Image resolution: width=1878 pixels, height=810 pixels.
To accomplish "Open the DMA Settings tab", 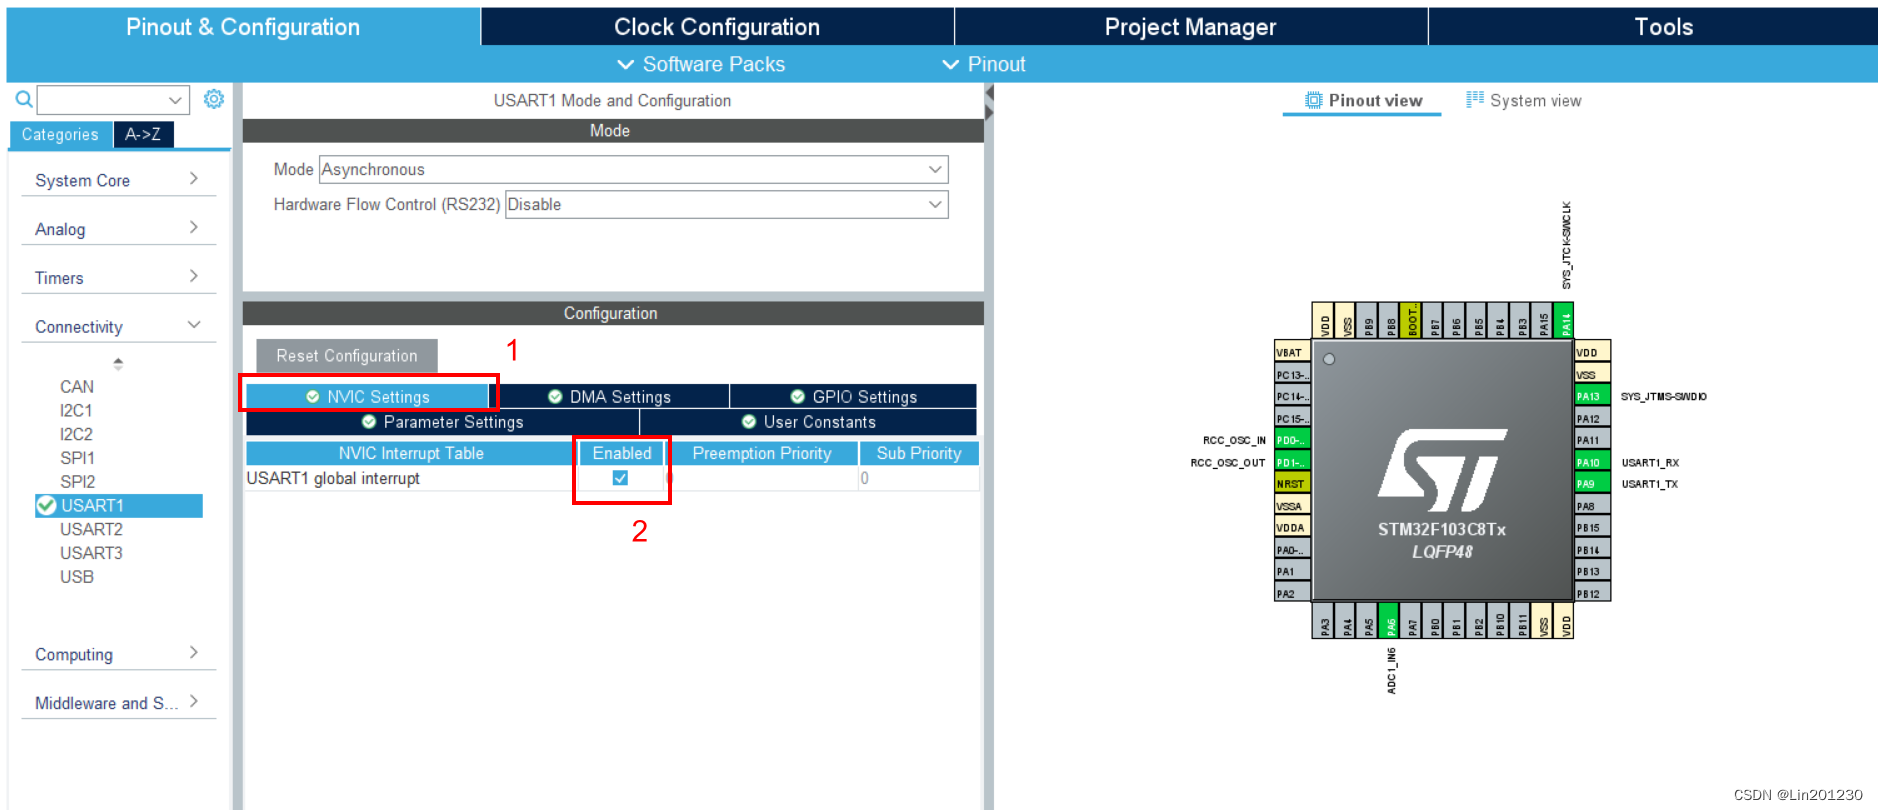I will pos(610,397).
